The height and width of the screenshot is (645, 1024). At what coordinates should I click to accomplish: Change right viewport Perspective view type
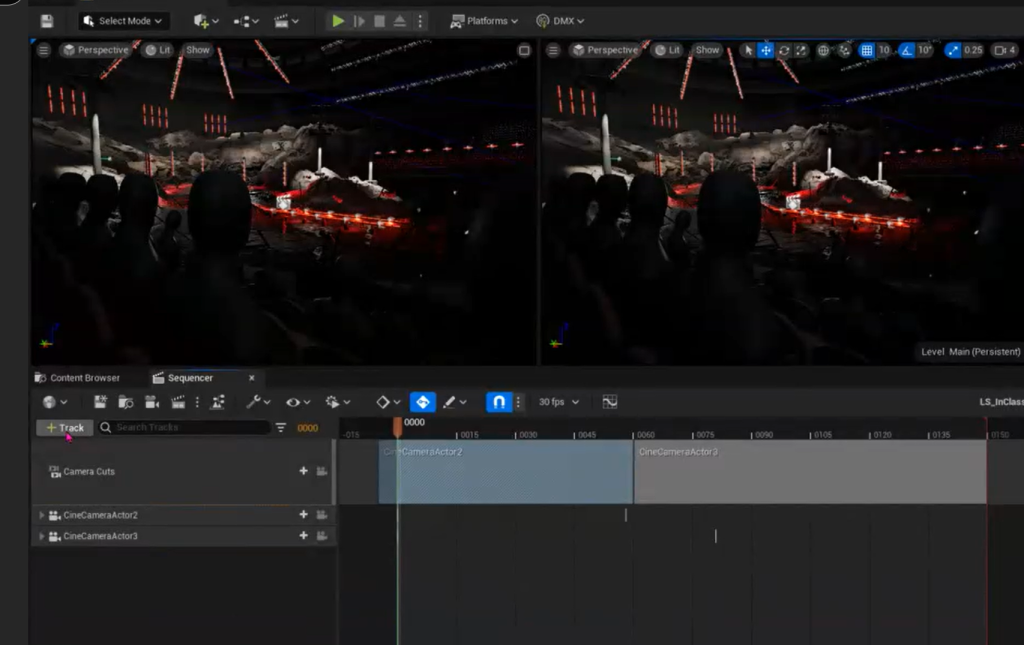tap(605, 50)
